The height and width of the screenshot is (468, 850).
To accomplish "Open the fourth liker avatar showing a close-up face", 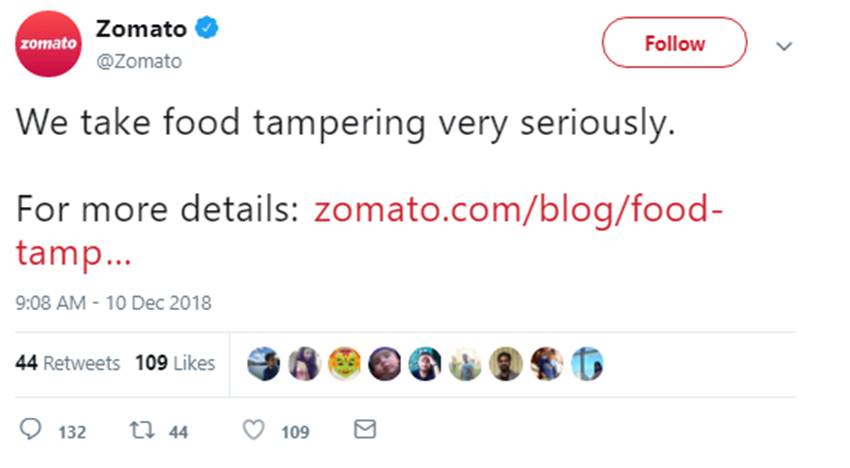I will (385, 364).
